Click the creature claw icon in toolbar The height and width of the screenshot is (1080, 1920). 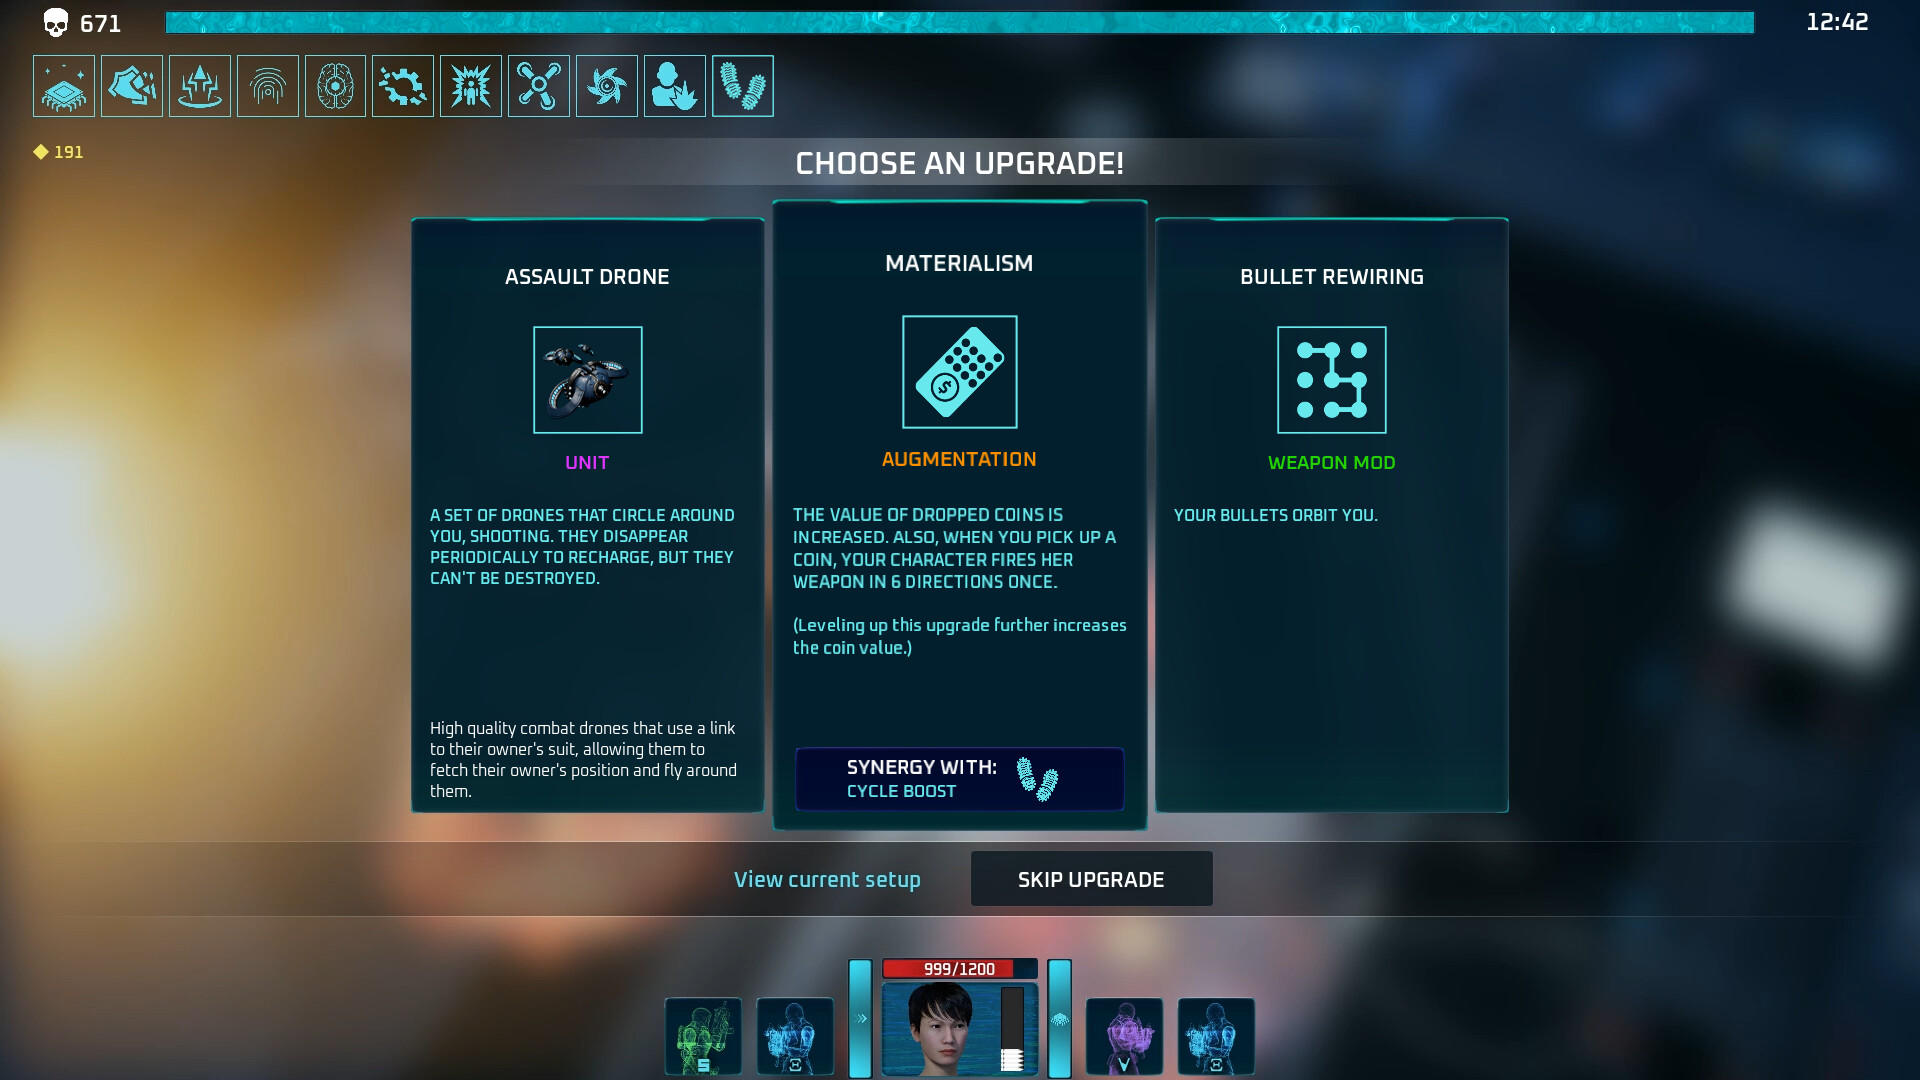[131, 84]
